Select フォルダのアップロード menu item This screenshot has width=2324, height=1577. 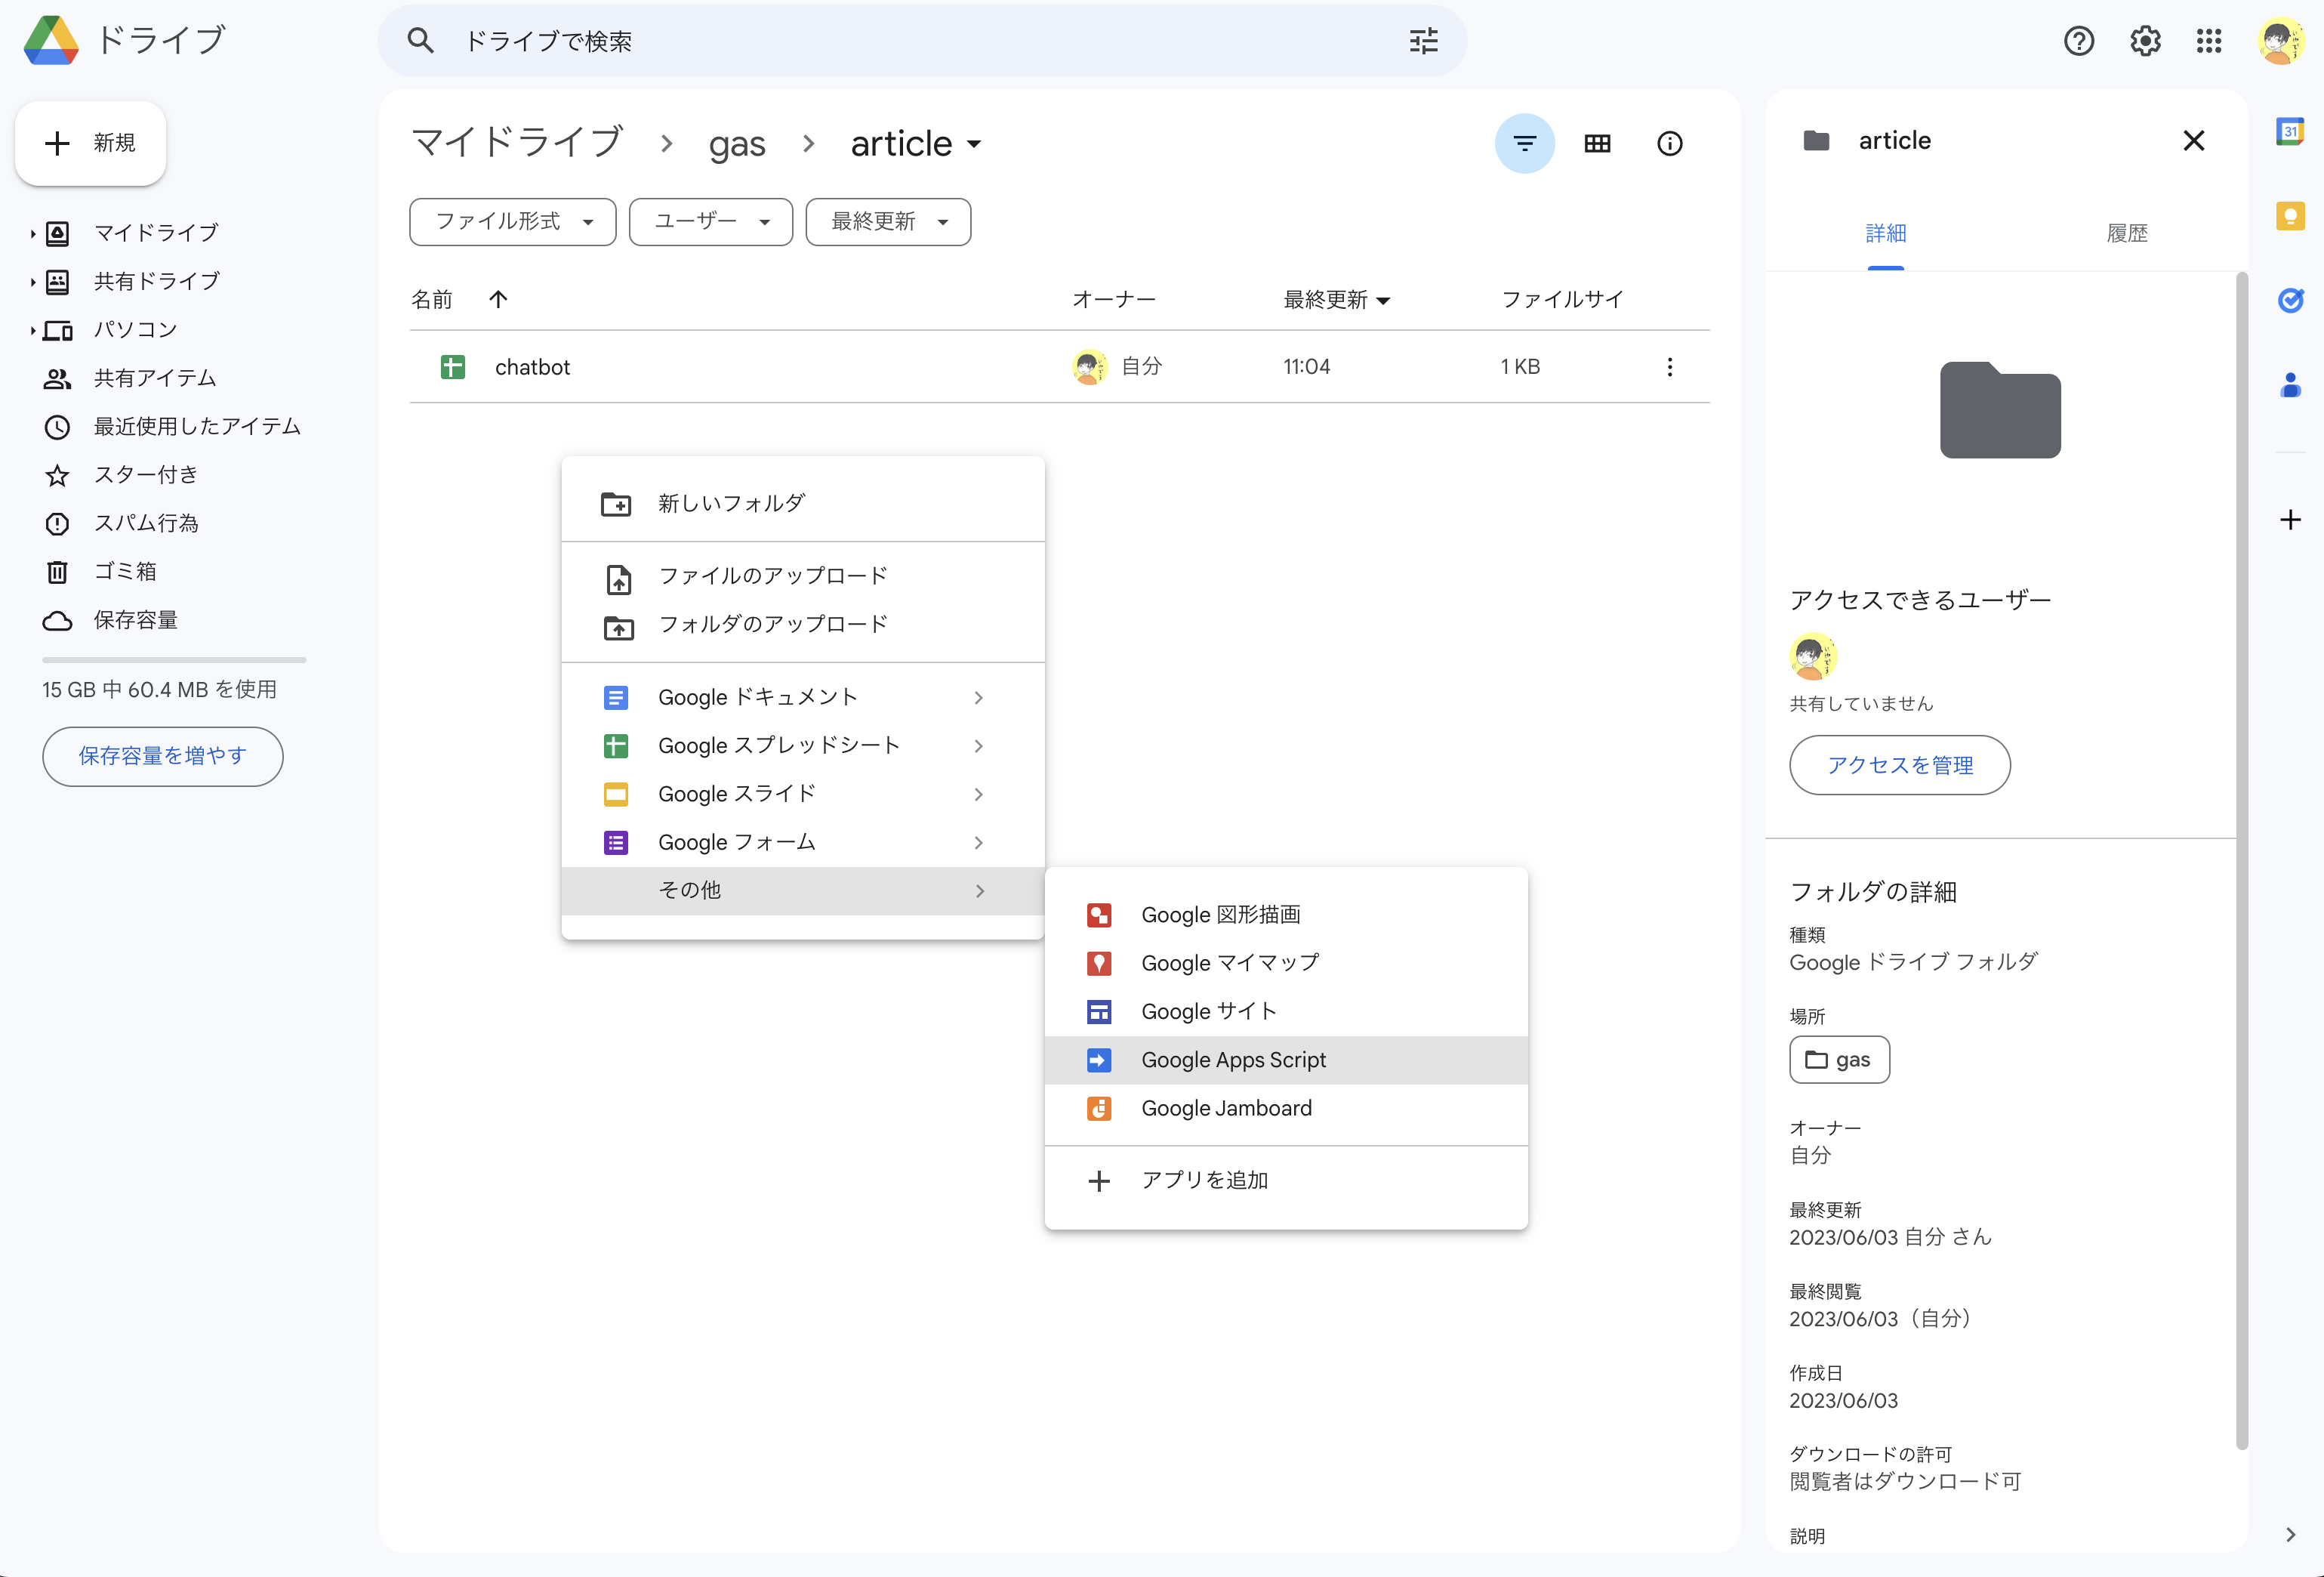[x=803, y=625]
